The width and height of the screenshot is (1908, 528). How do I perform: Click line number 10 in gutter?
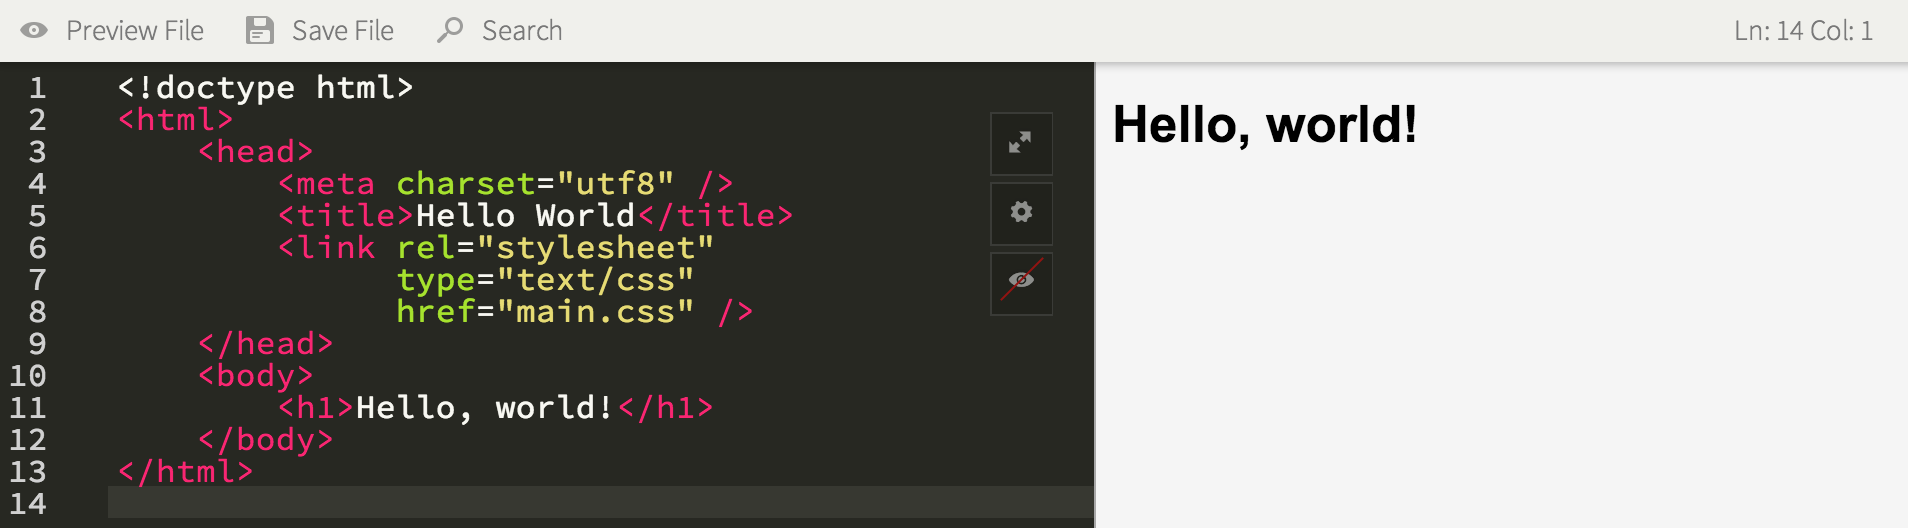[x=28, y=376]
